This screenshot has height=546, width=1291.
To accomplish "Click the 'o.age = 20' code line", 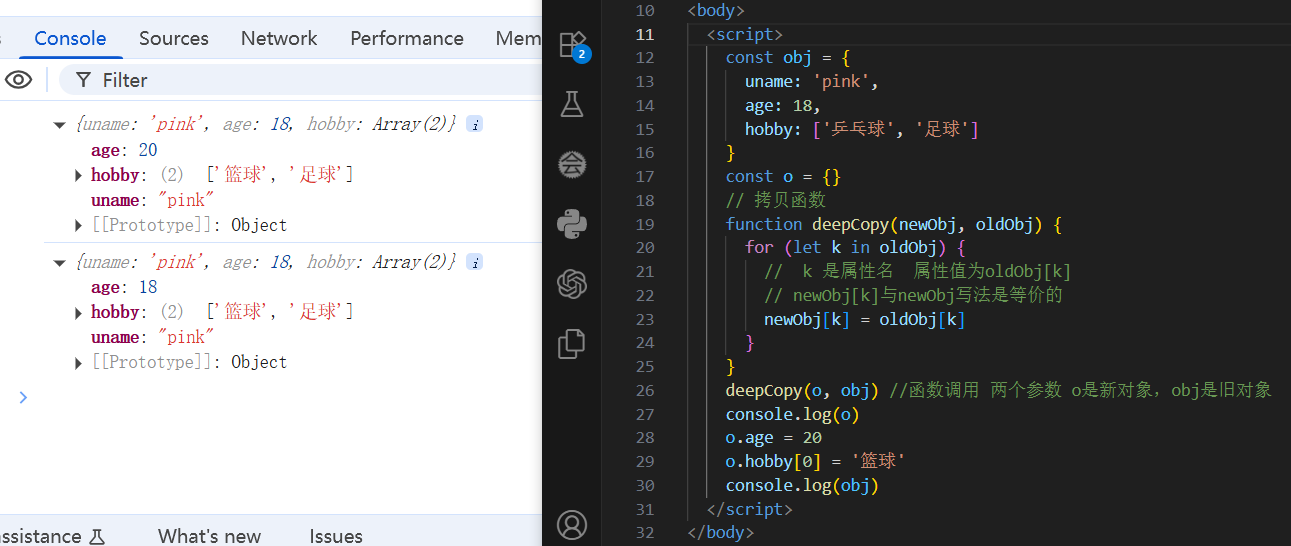I will tap(774, 438).
